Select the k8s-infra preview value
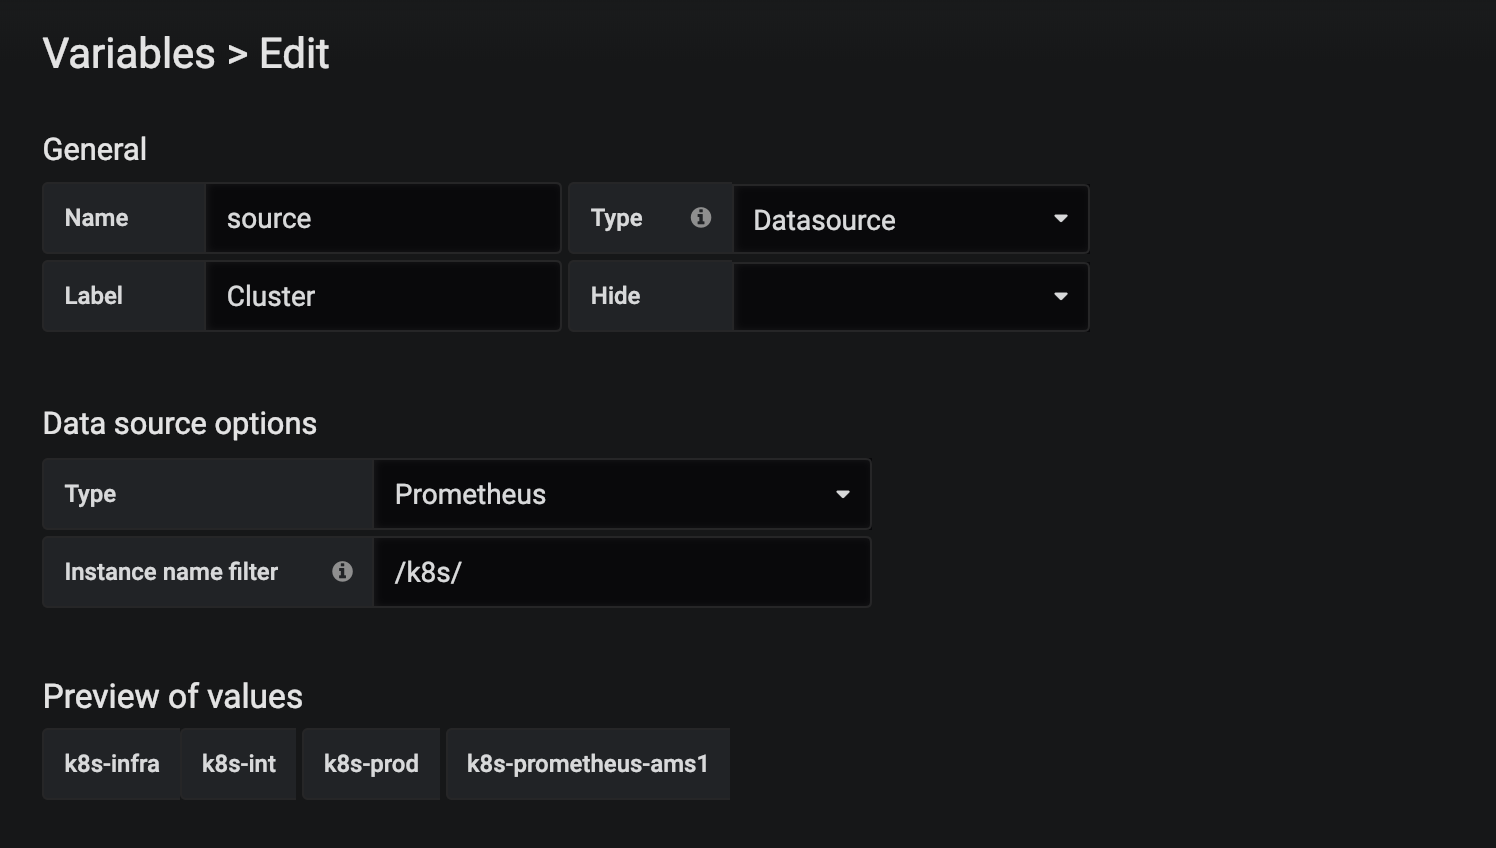Viewport: 1496px width, 848px height. point(112,764)
